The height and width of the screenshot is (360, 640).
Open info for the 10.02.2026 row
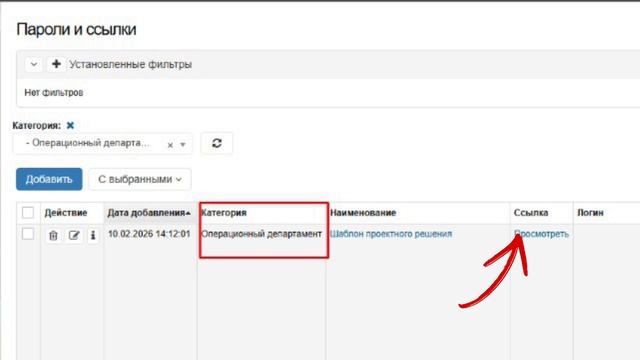click(x=93, y=236)
